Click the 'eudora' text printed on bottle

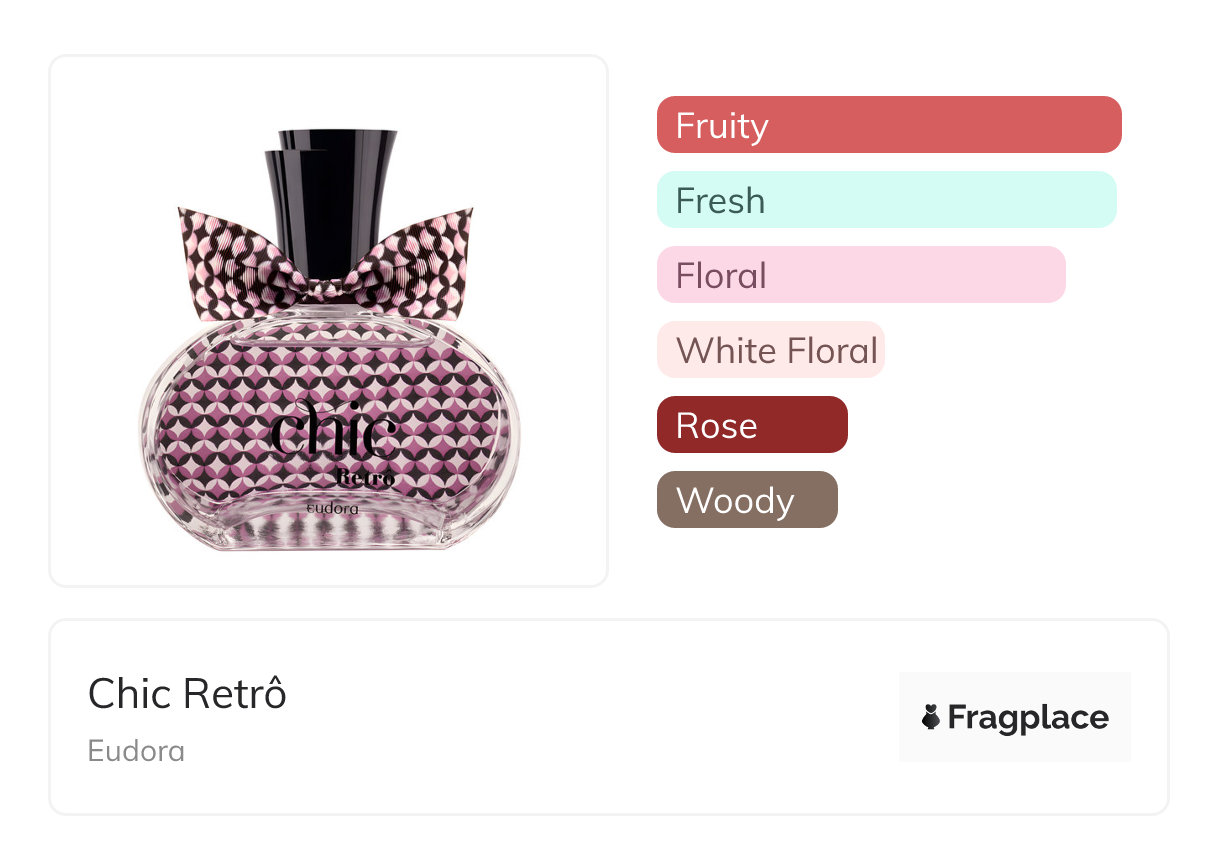pos(333,508)
